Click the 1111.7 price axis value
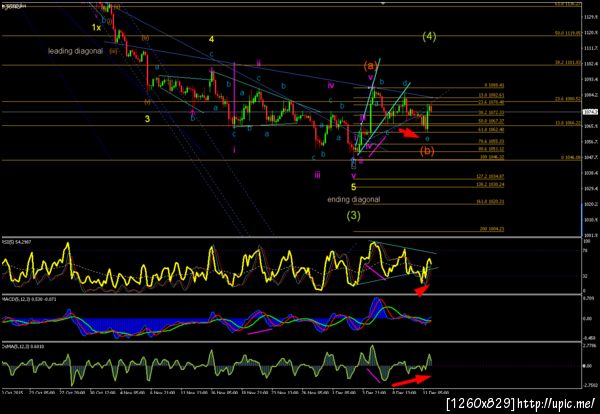600x414 pixels. pyautogui.click(x=591, y=48)
